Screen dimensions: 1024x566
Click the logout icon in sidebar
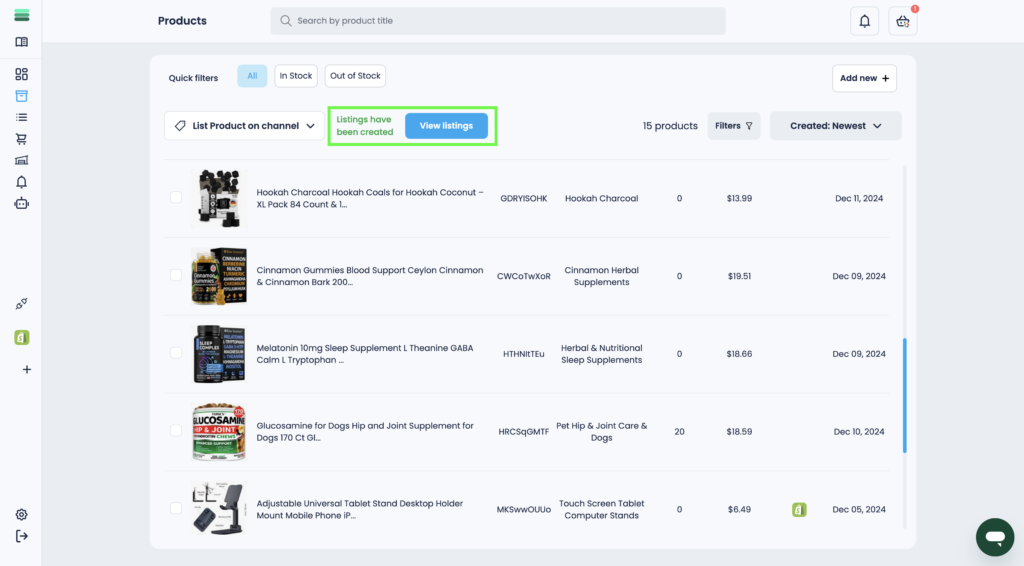point(21,536)
